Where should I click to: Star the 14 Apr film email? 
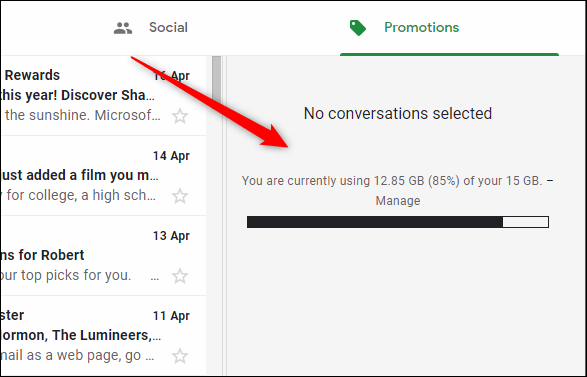(x=180, y=196)
